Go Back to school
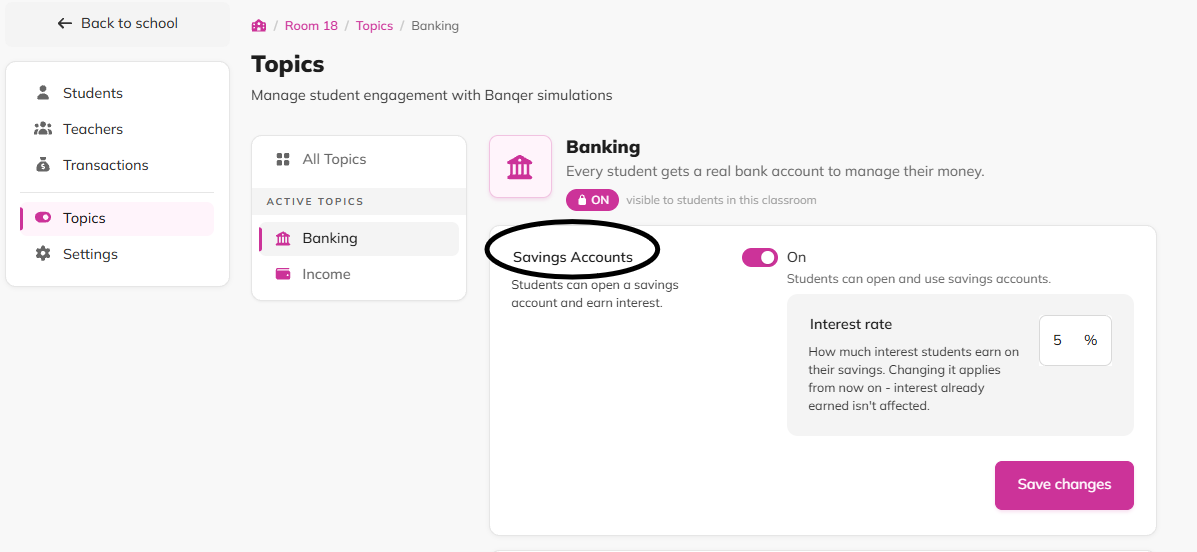Screen dimensions: 1197x552 [x=118, y=24]
